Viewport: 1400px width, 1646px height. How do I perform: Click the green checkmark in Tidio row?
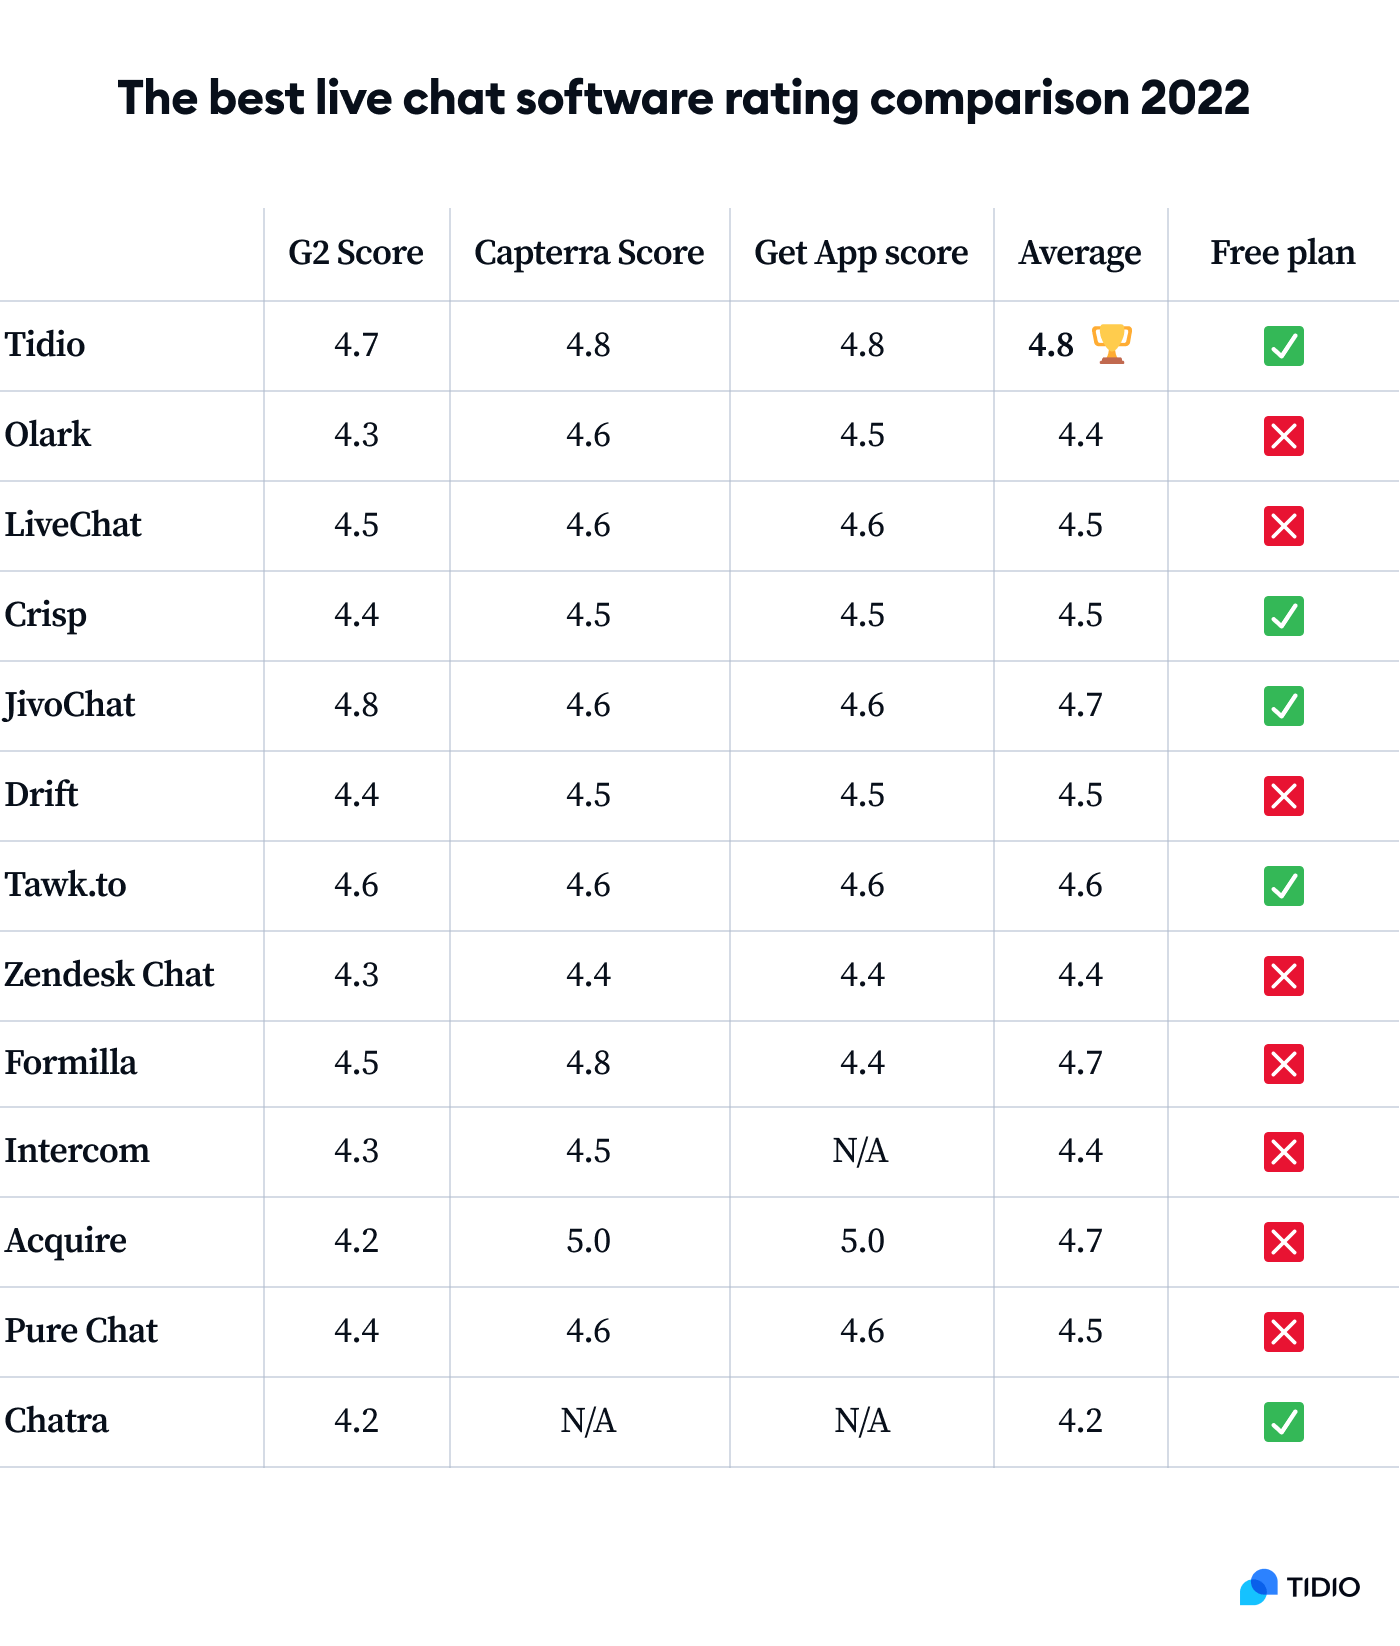[x=1283, y=346]
